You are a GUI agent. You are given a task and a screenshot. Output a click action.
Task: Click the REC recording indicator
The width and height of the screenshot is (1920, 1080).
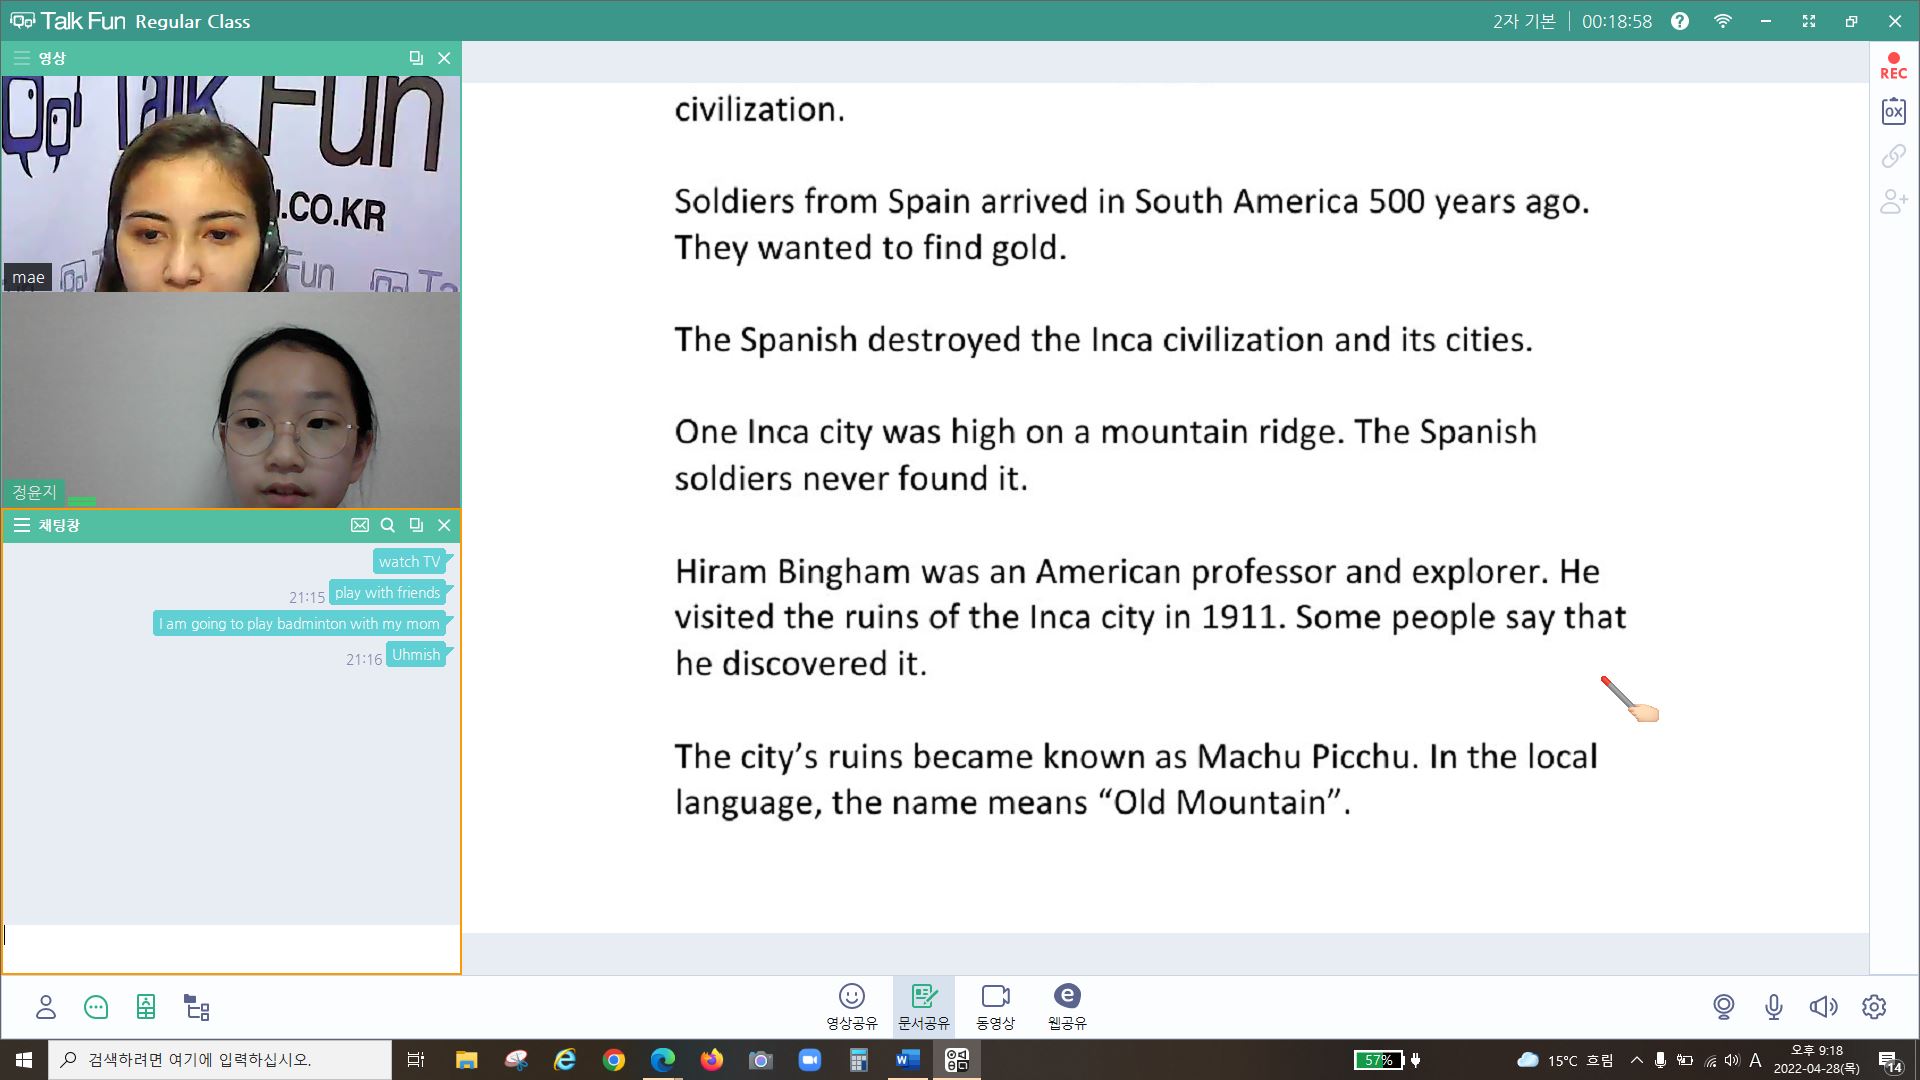1893,66
